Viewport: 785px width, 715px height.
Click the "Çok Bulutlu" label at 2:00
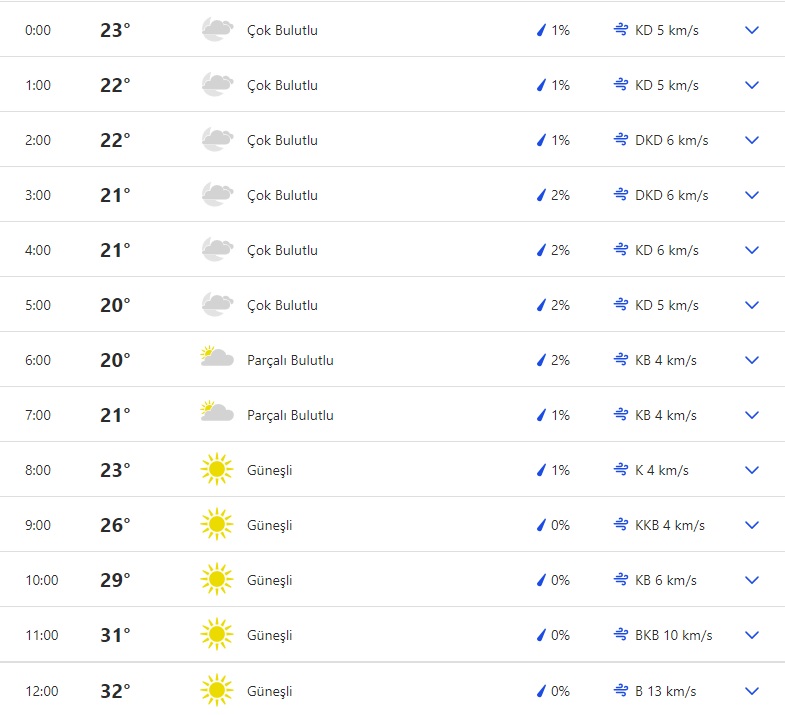(x=282, y=140)
